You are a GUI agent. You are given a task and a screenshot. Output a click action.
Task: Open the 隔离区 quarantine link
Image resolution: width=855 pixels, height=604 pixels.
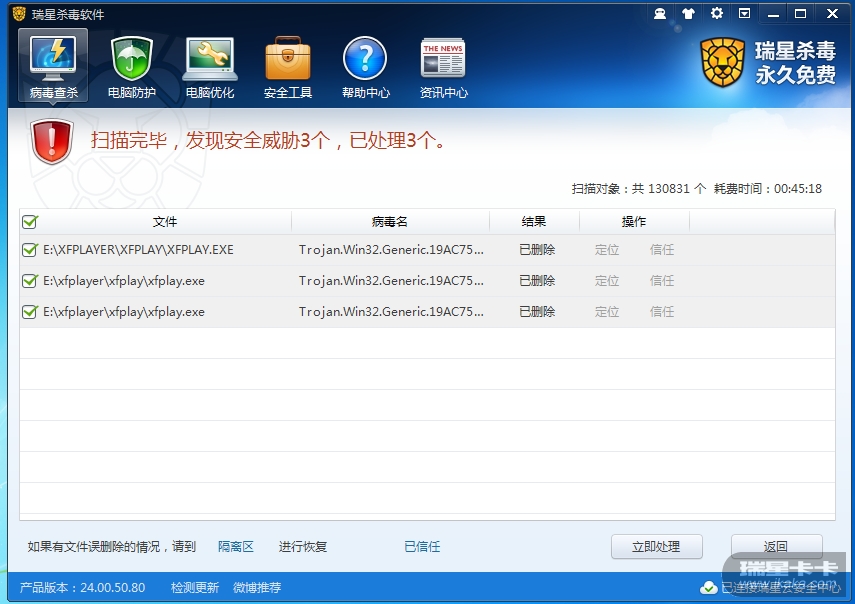point(236,547)
